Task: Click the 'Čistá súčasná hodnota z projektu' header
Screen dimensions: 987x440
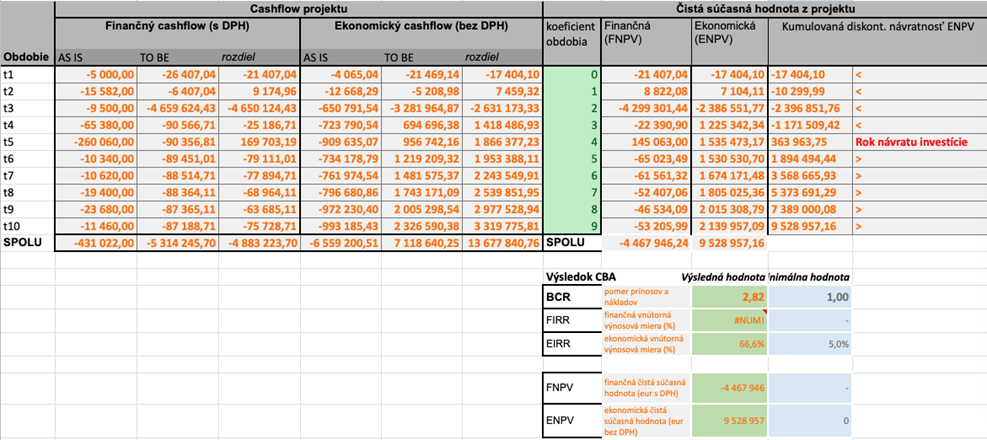Action: click(x=765, y=8)
